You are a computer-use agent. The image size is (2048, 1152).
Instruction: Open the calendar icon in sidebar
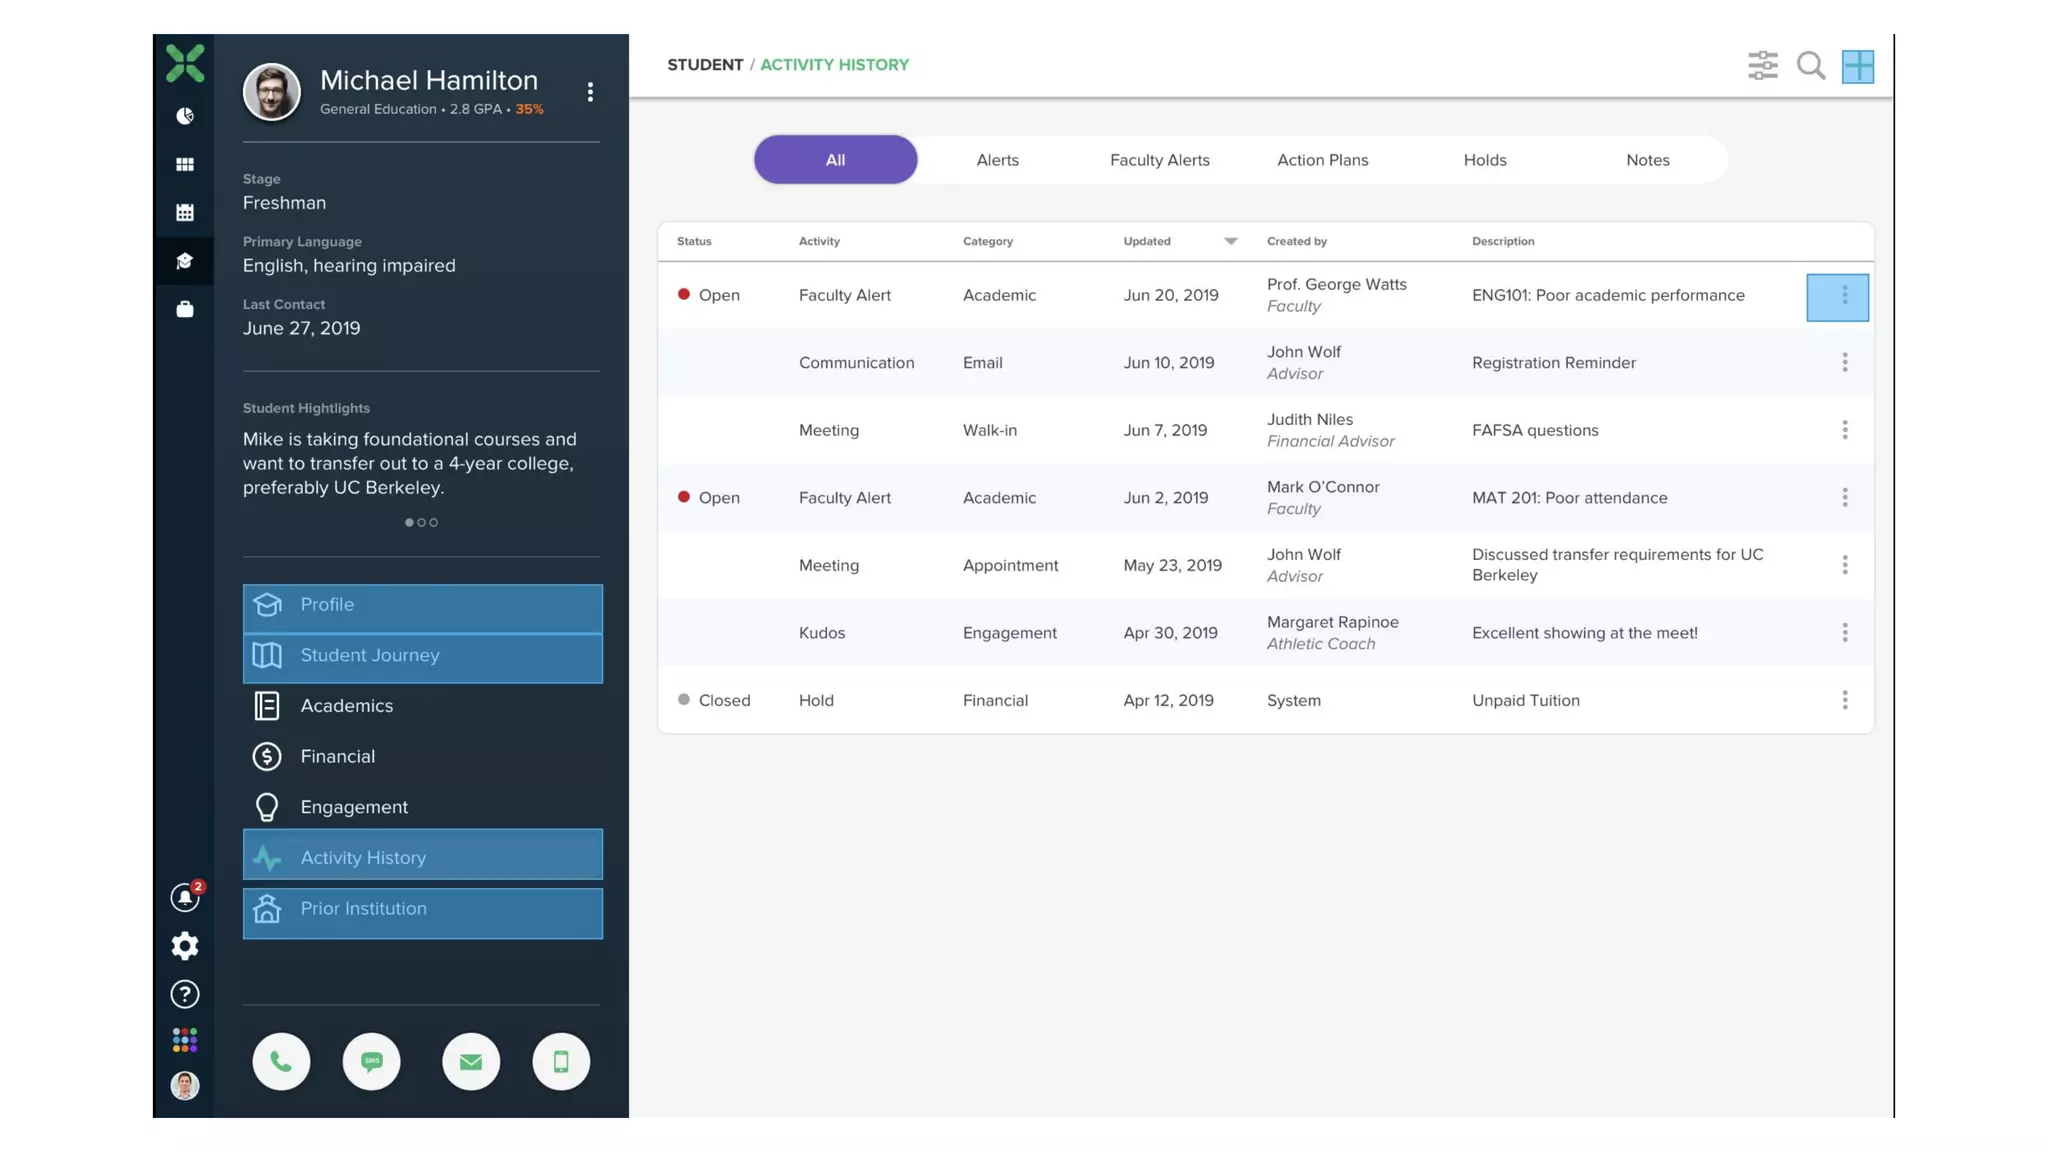click(x=185, y=212)
